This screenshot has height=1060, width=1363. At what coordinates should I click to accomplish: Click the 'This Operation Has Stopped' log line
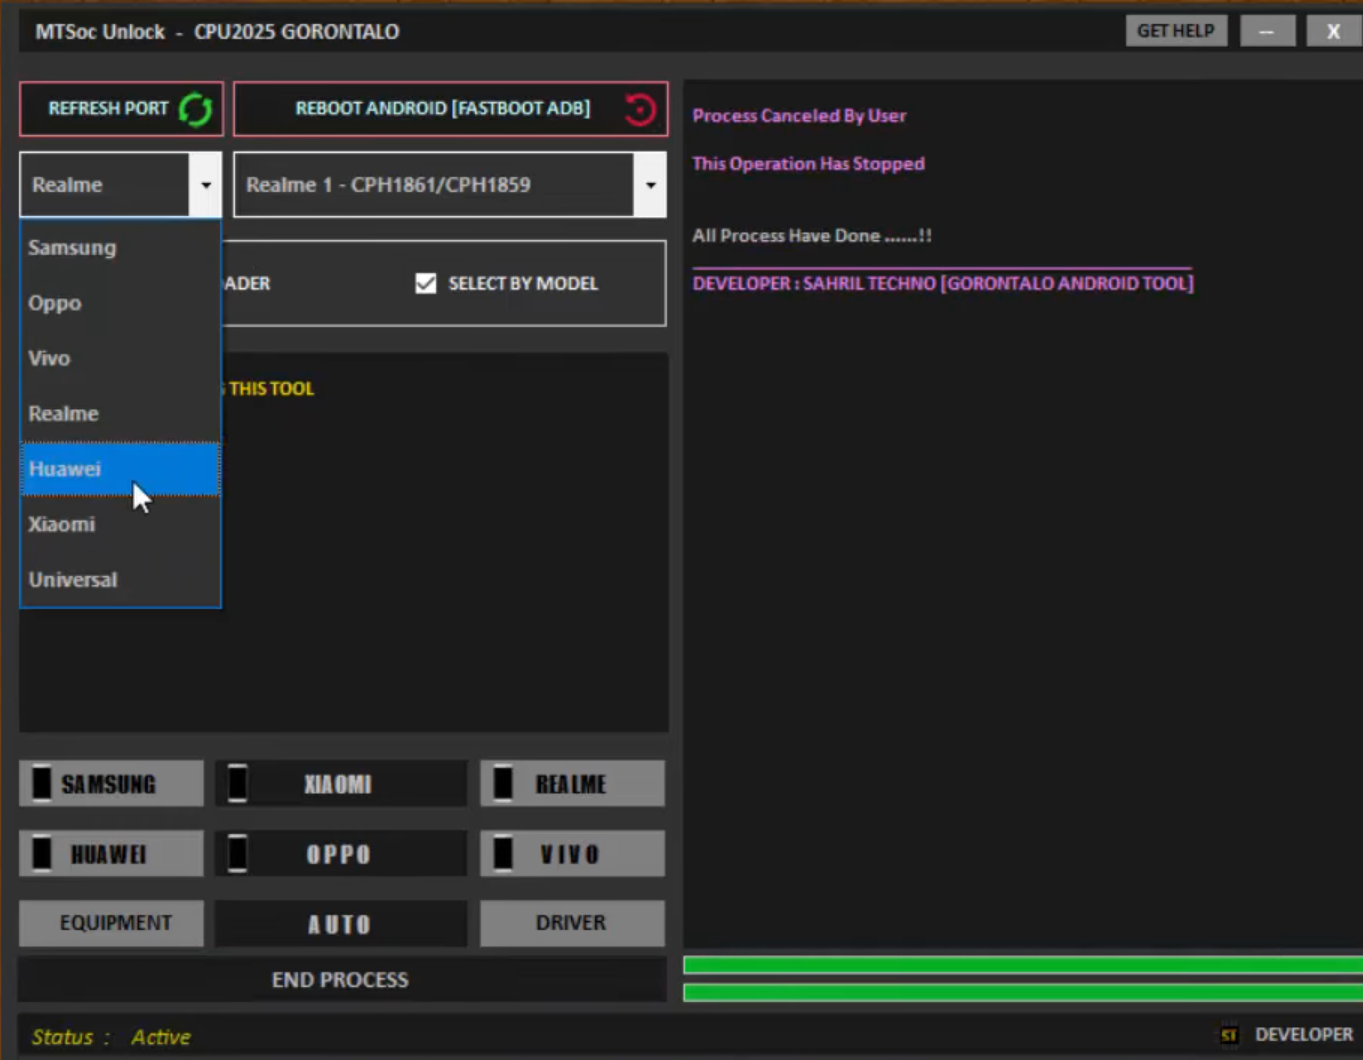point(808,164)
